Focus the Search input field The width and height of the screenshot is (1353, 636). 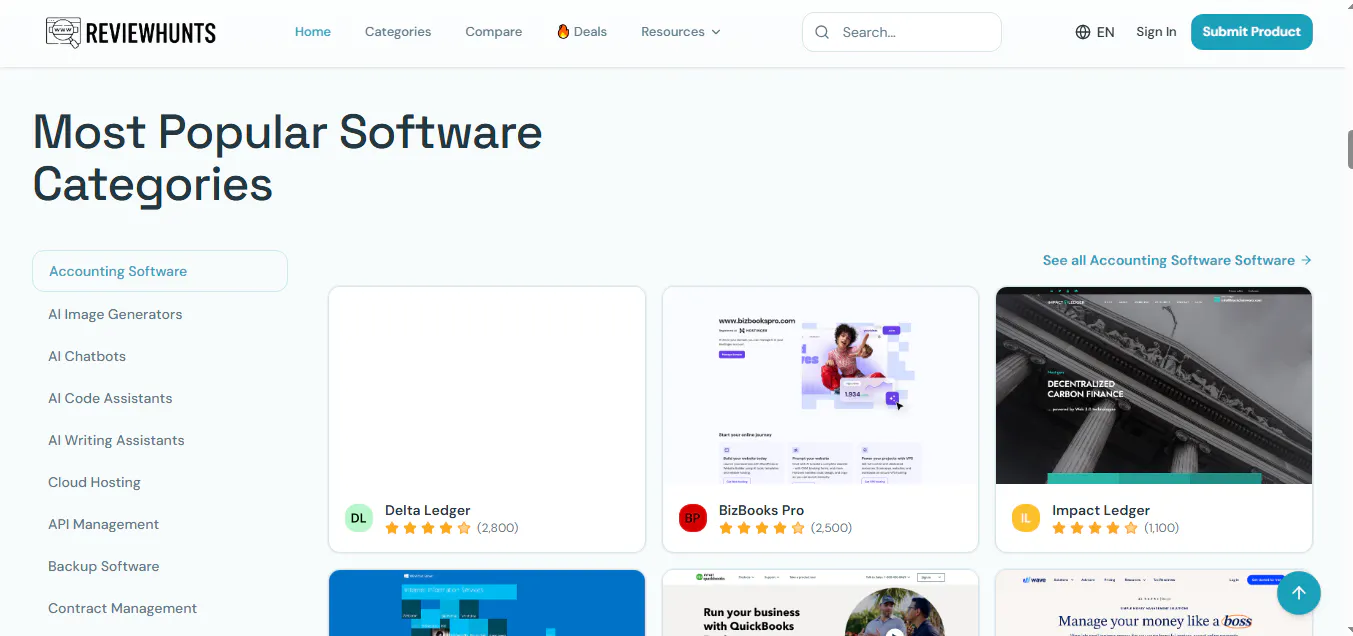click(901, 32)
